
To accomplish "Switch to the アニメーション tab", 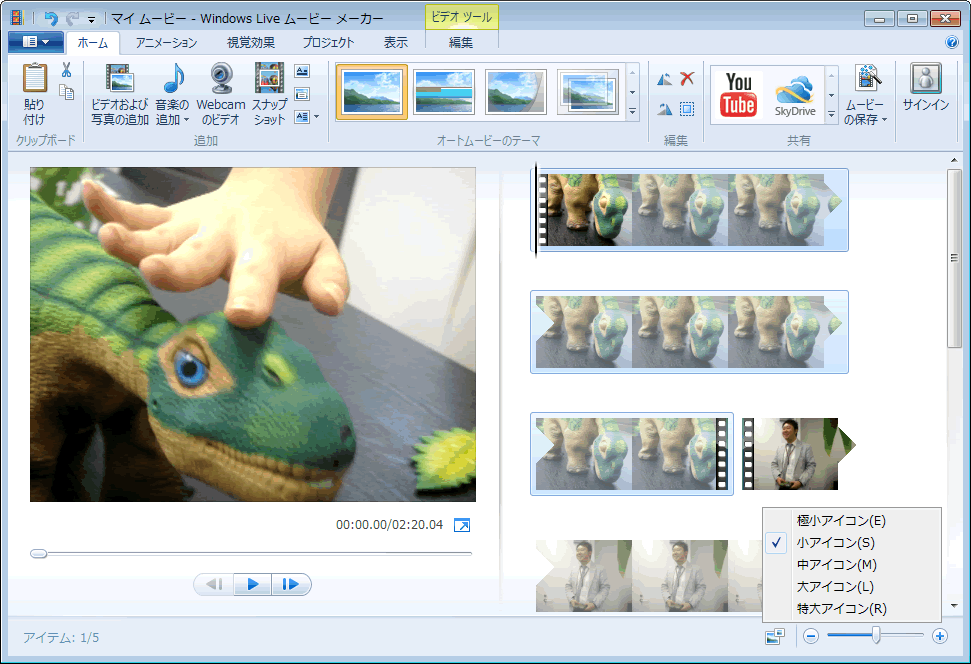I will (166, 43).
